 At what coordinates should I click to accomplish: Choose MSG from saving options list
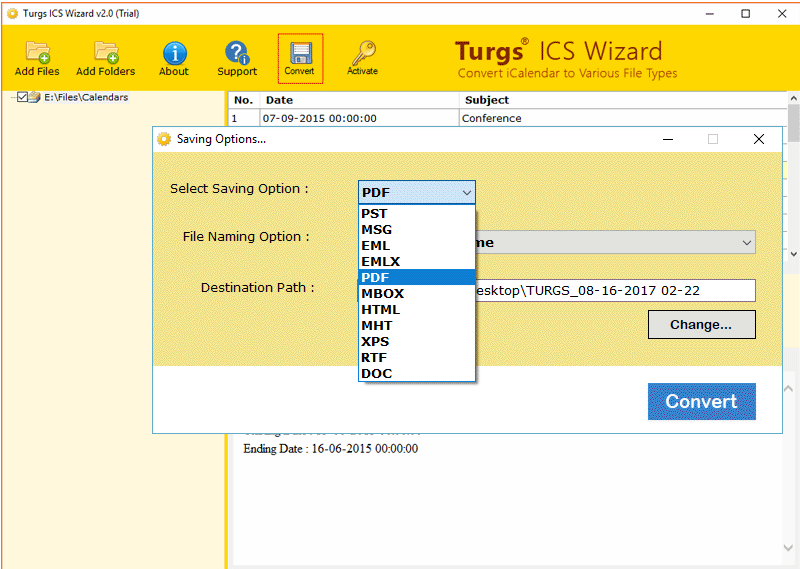417,230
